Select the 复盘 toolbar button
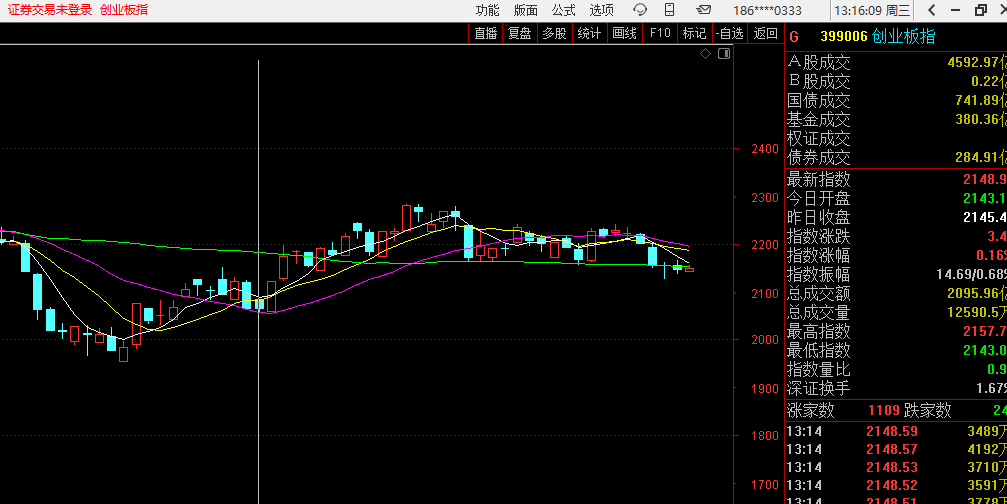Screen dimensions: 1007x504 tap(520, 33)
